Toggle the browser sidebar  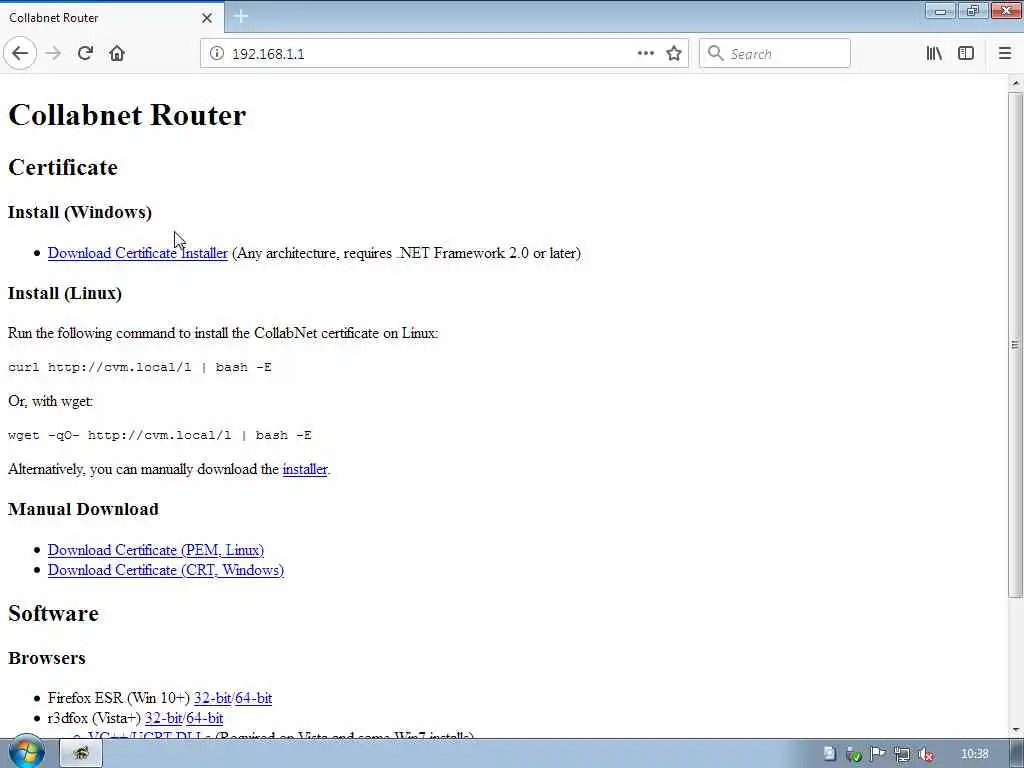(x=966, y=54)
